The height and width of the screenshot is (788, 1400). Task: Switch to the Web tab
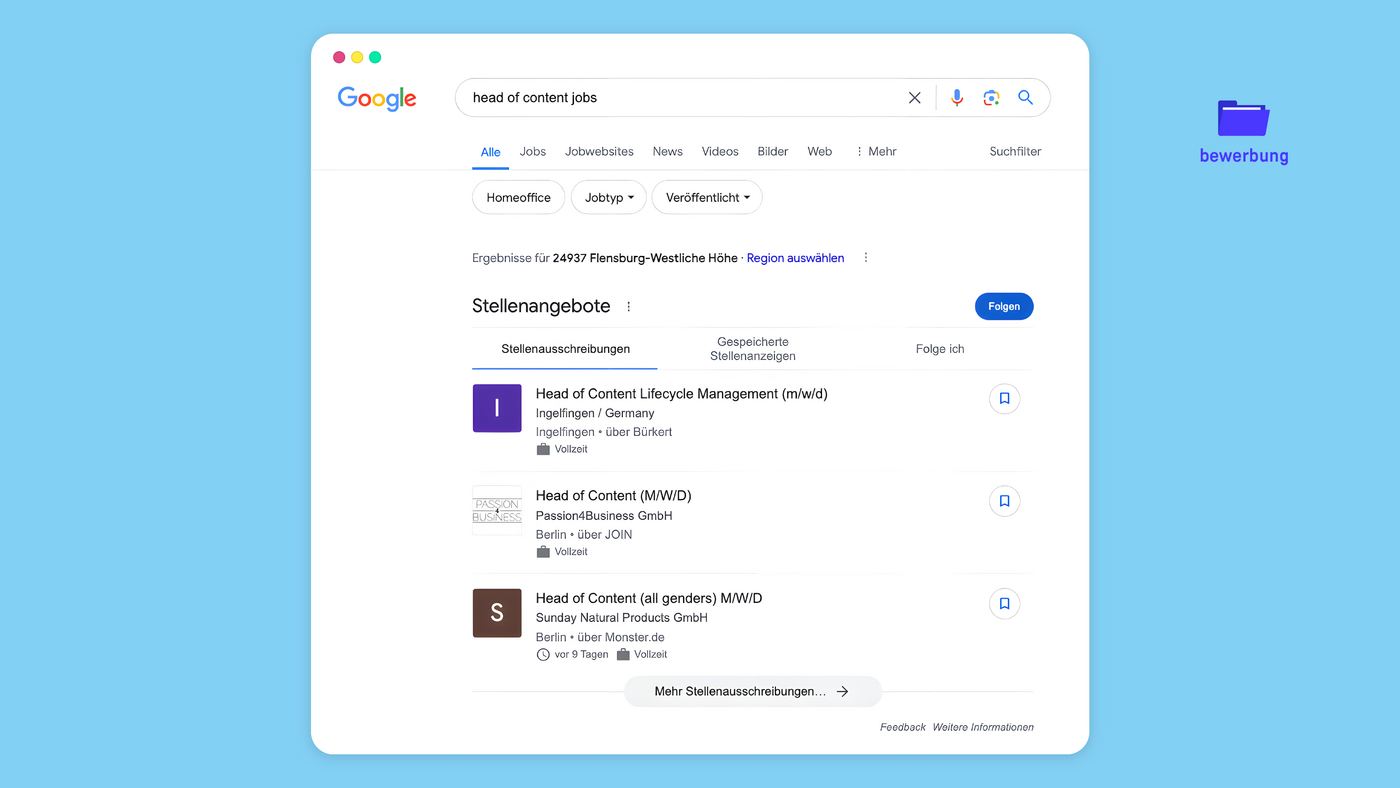pos(820,152)
